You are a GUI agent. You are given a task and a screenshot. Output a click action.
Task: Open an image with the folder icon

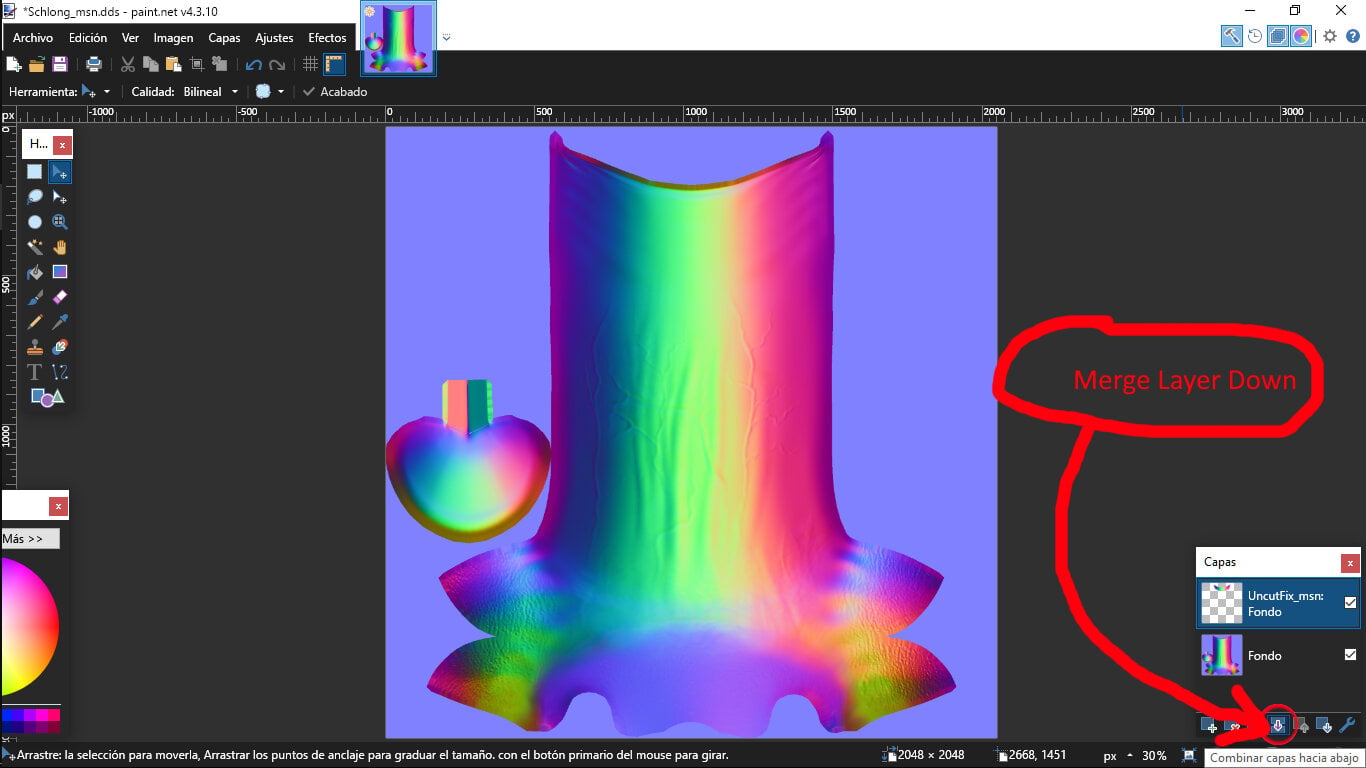point(37,64)
